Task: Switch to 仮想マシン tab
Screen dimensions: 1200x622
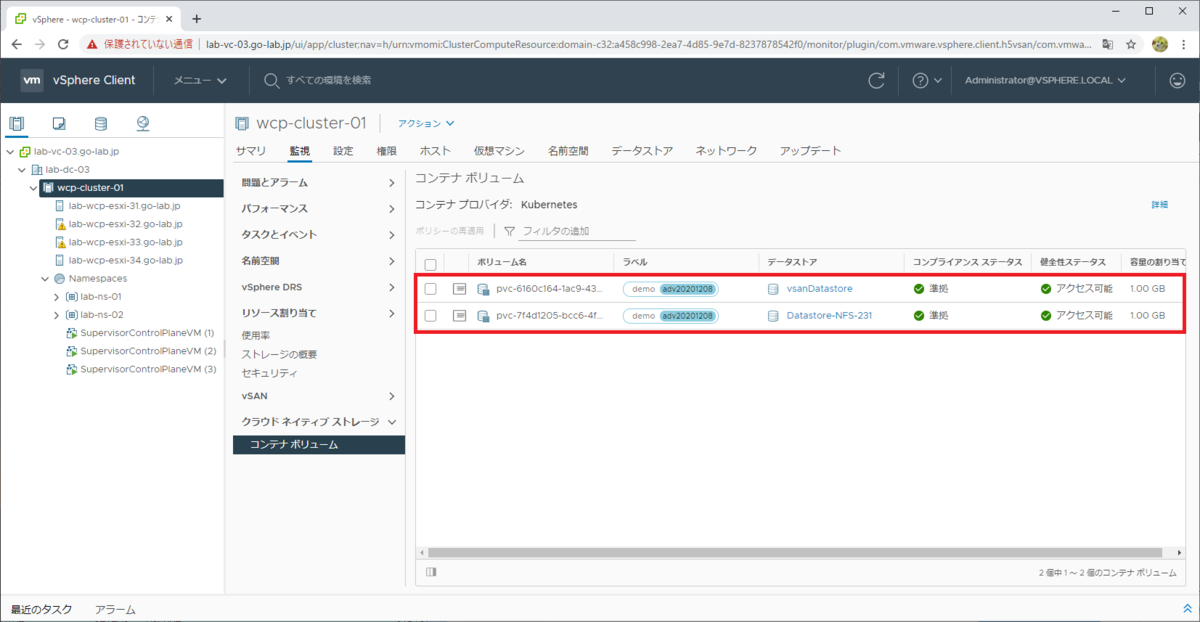Action: [499, 151]
